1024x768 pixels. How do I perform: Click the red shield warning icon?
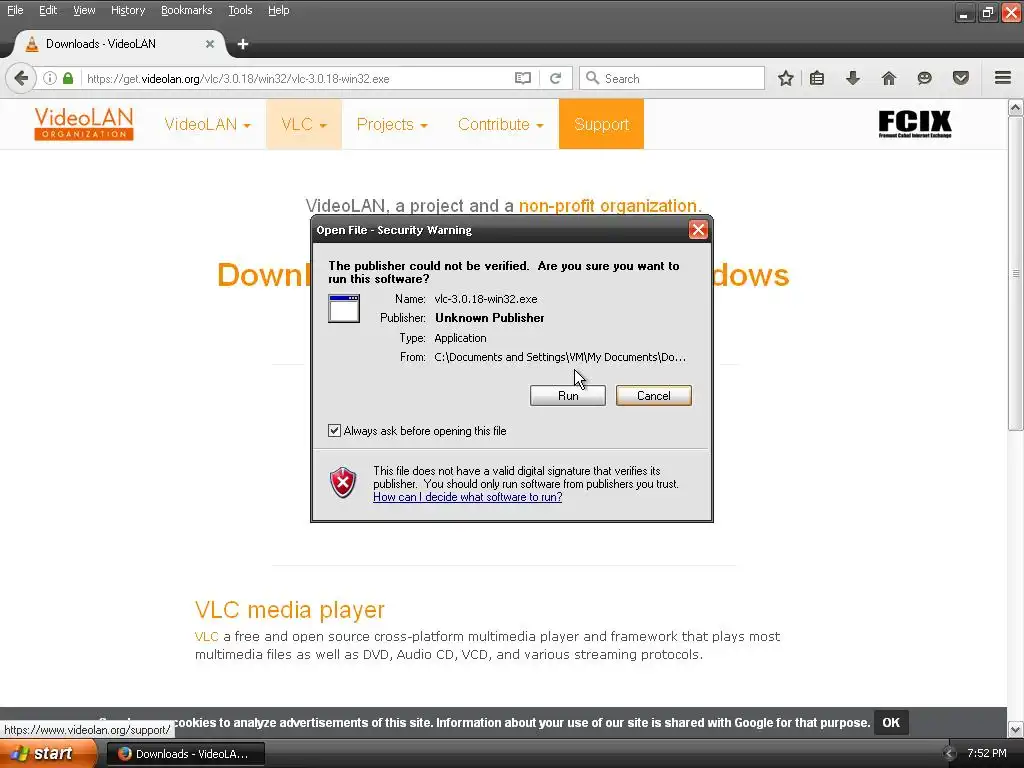[343, 483]
